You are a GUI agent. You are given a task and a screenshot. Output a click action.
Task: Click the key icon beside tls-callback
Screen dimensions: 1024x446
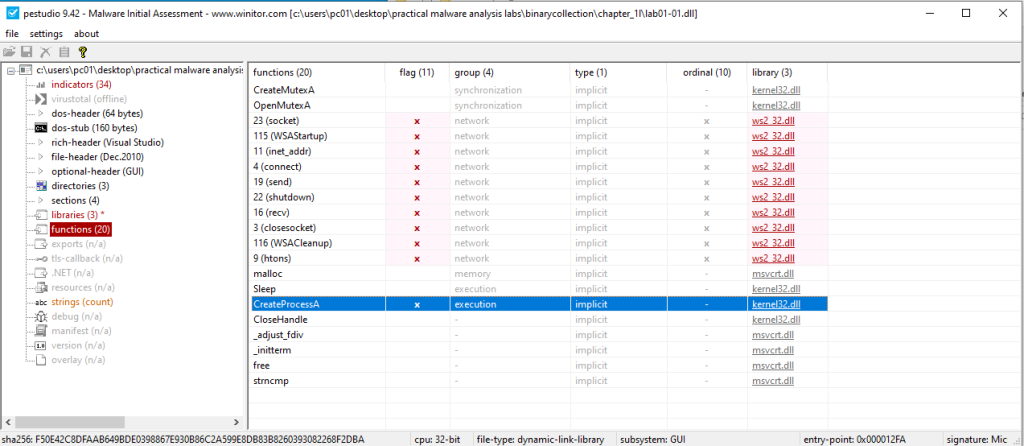pos(40,258)
